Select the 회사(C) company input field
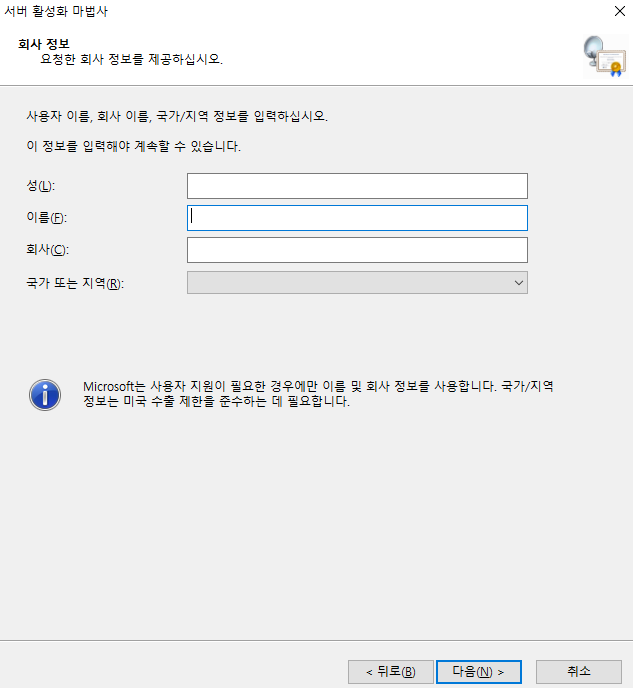633x688 pixels. (357, 250)
